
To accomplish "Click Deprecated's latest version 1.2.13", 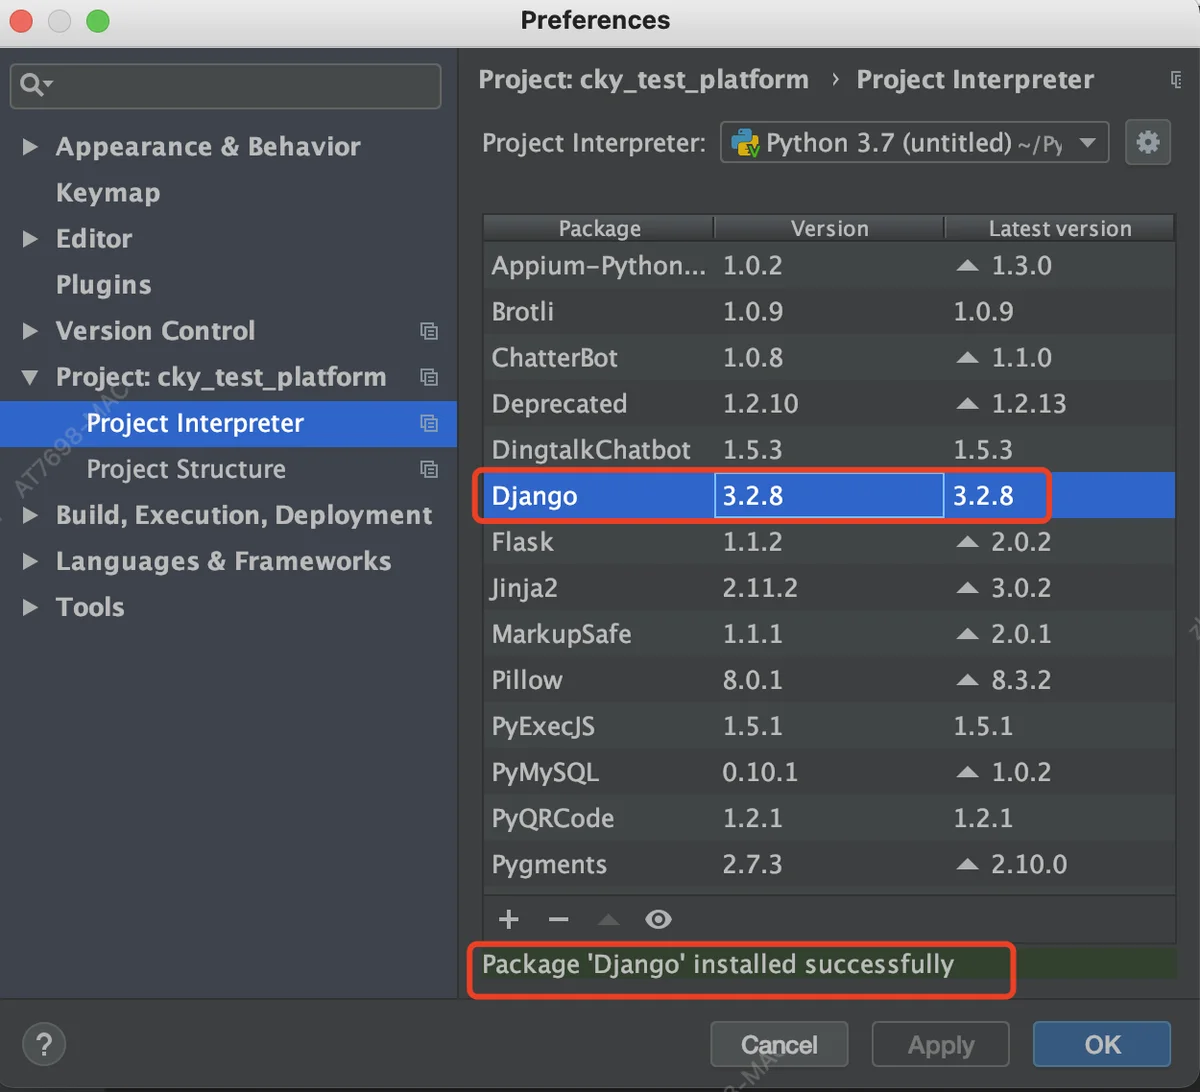I will coord(1028,404).
